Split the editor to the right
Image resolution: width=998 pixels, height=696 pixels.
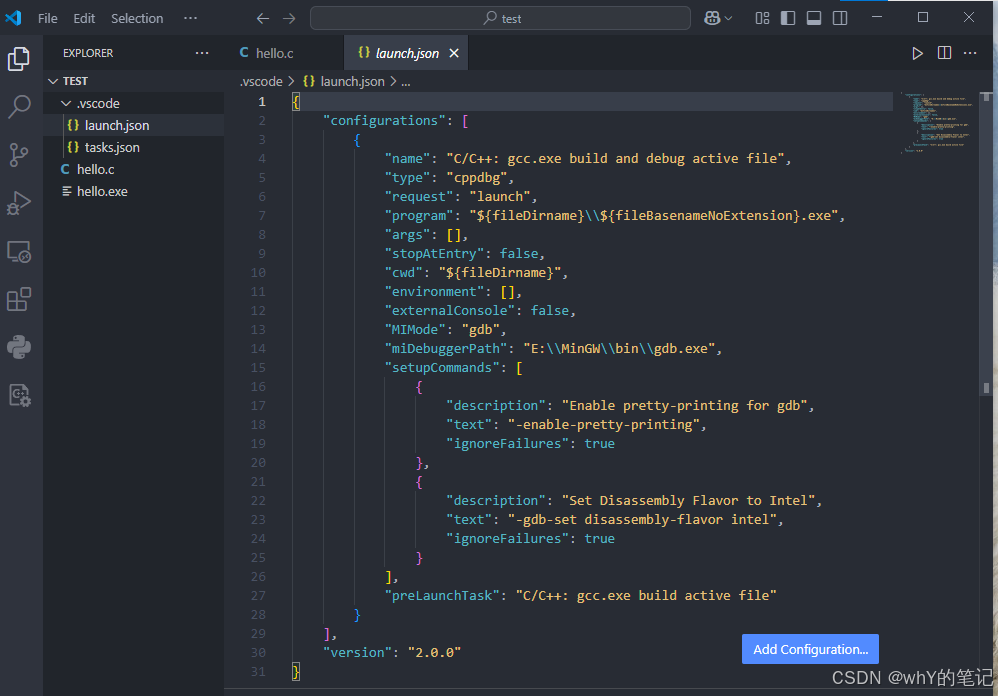pos(945,53)
